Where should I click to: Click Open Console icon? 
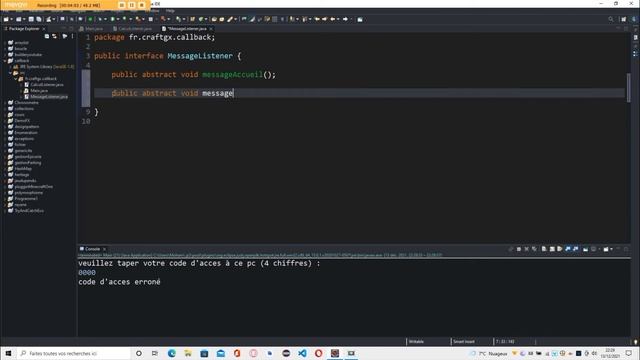coord(606,249)
